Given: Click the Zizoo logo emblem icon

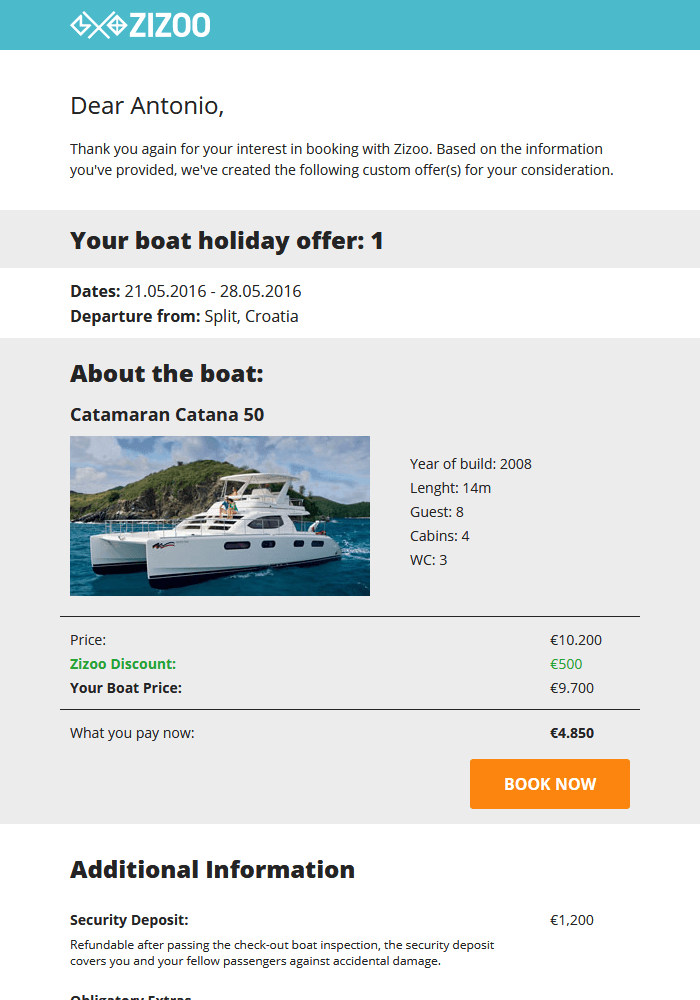Looking at the screenshot, I should coord(98,25).
